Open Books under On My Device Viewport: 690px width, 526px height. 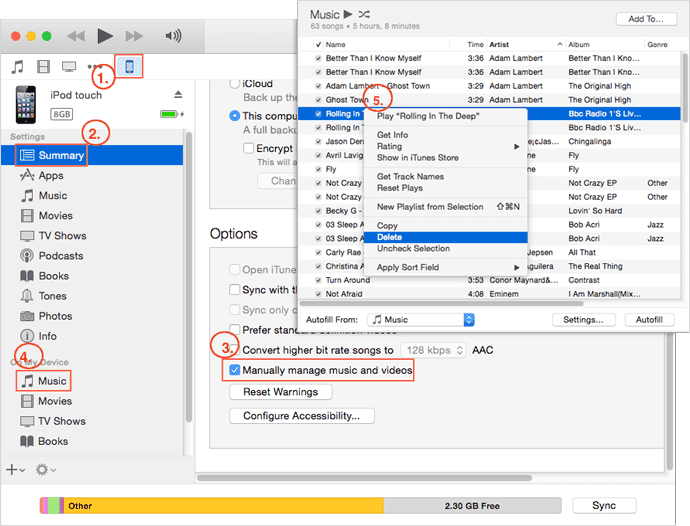[x=44, y=441]
